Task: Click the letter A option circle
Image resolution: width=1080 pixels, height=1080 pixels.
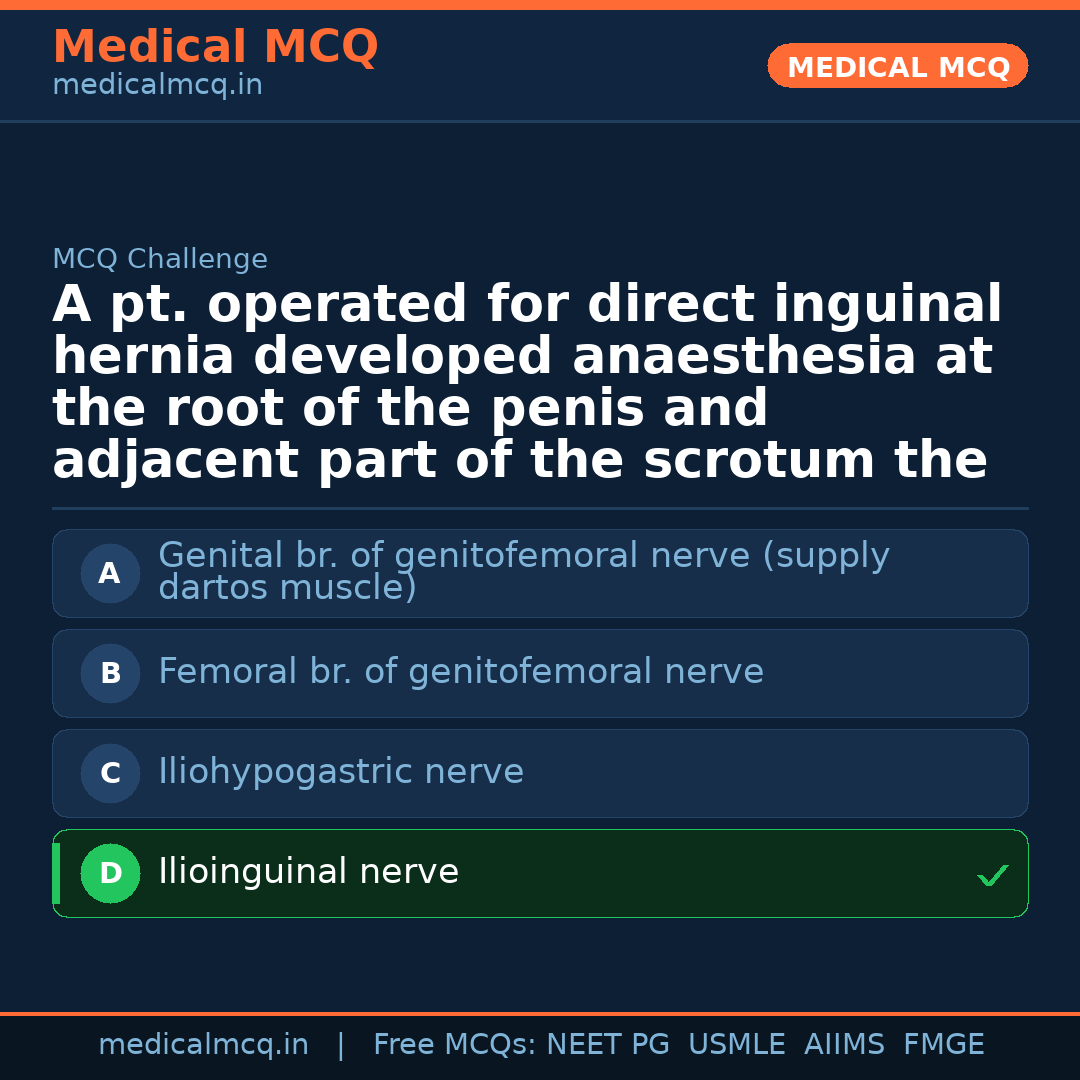Action: coord(110,574)
